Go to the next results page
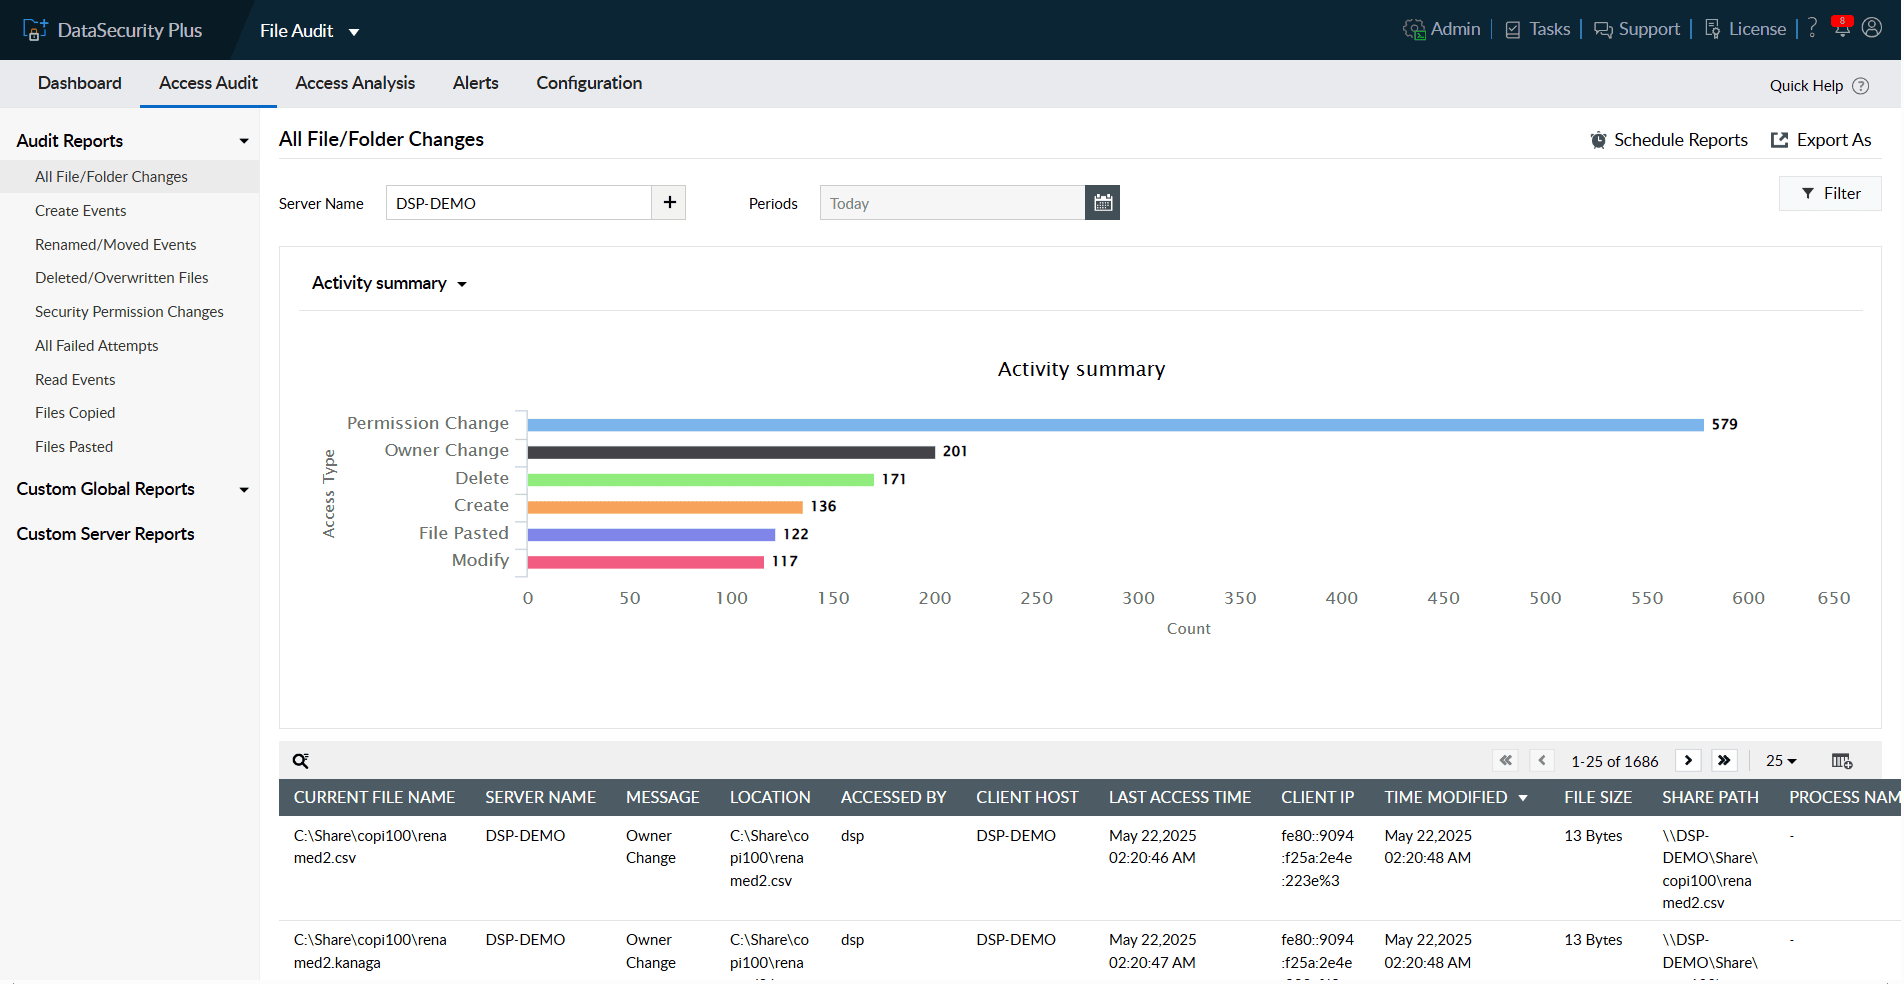Screen dimensions: 1904x984 click(1688, 761)
